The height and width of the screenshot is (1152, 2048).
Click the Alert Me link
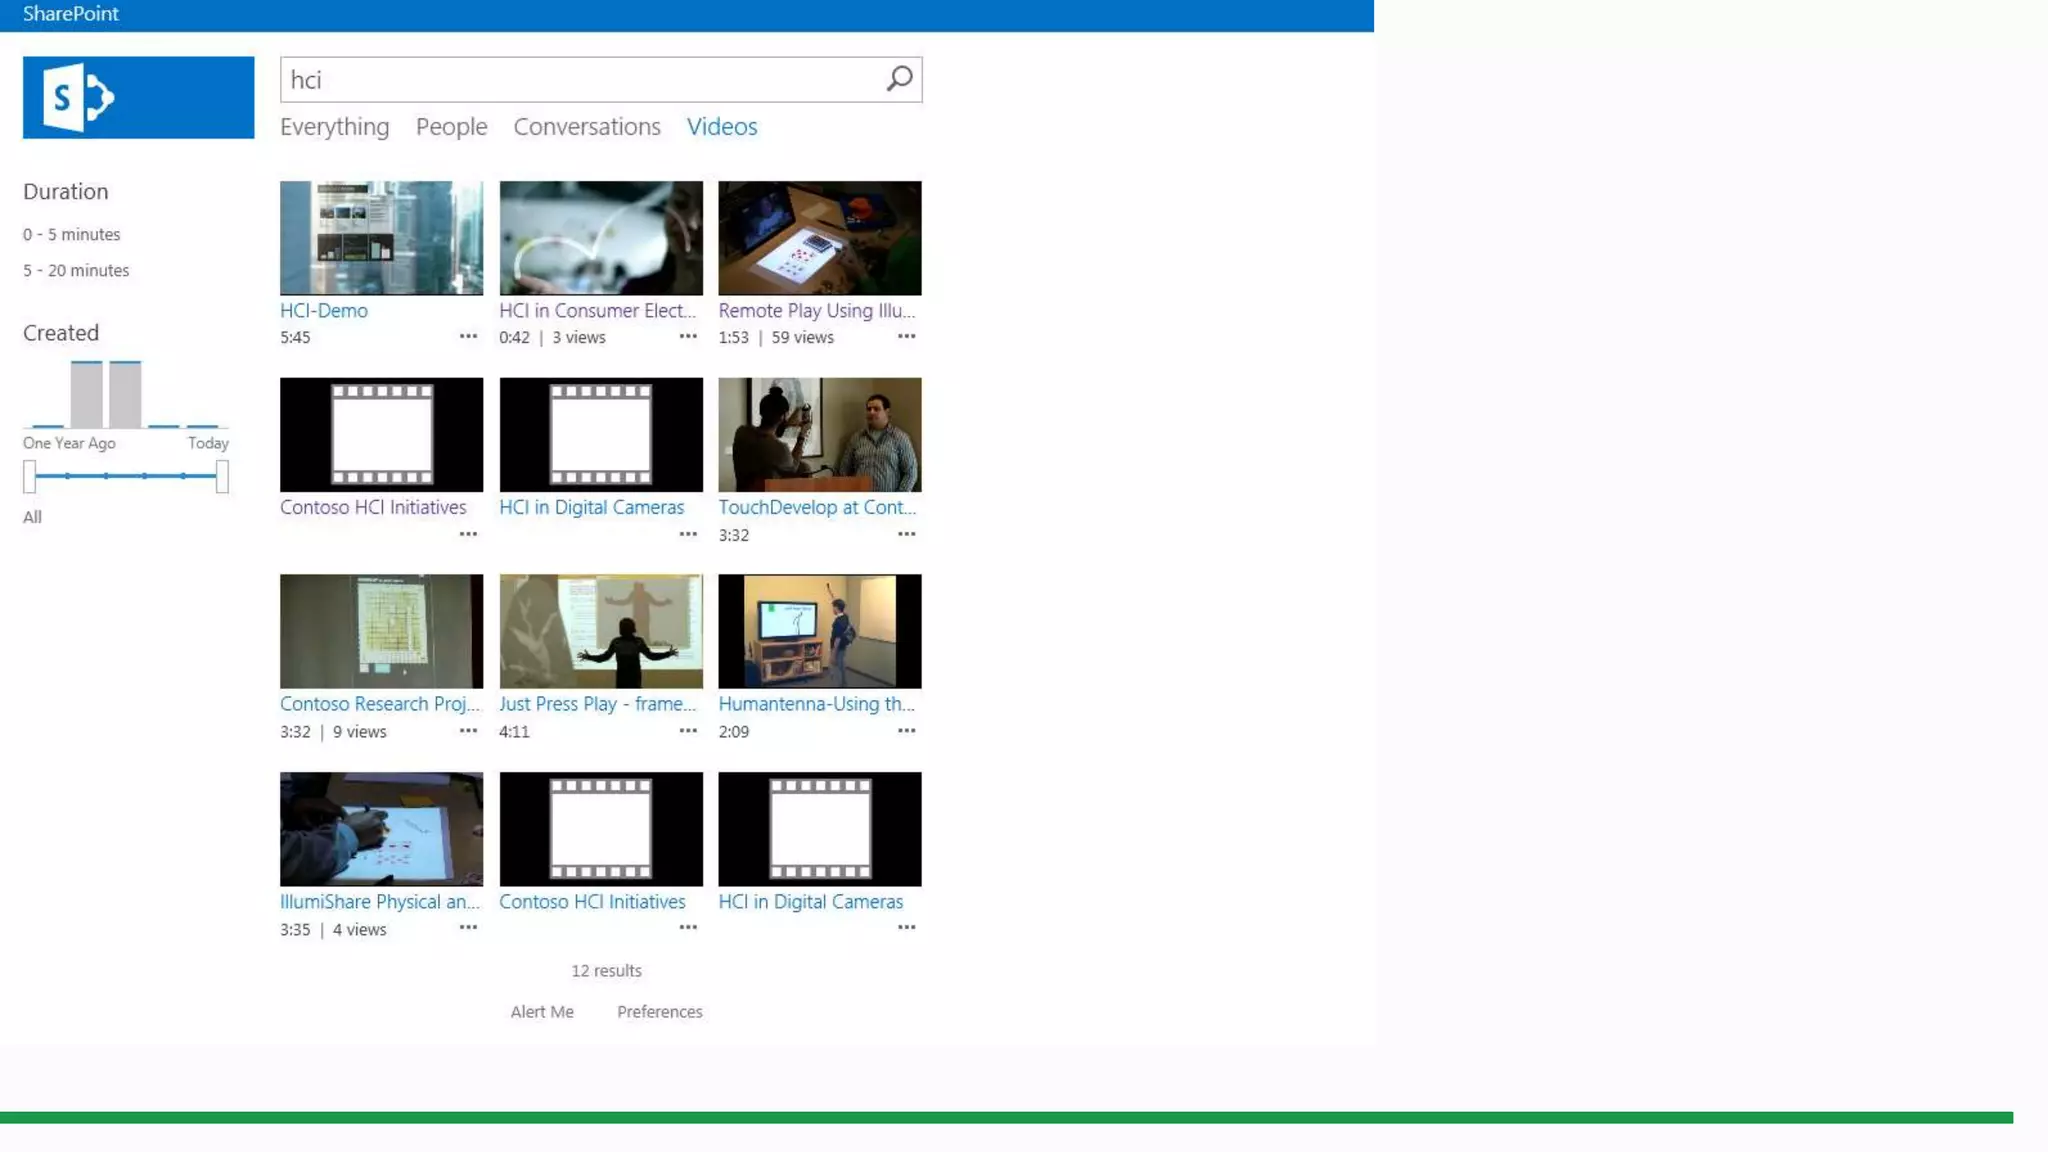point(542,1012)
